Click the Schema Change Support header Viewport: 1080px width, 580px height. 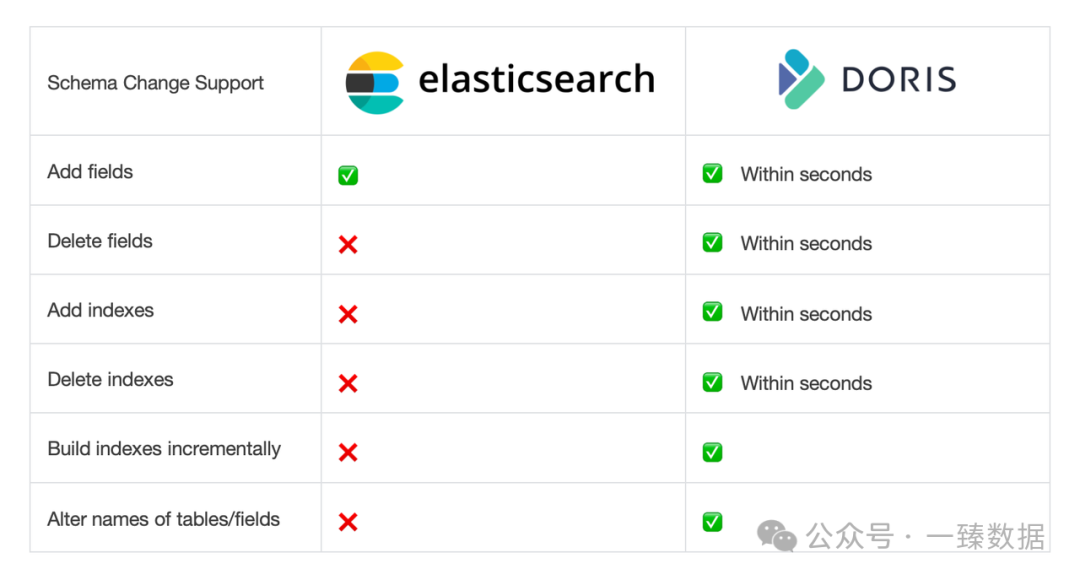click(155, 83)
